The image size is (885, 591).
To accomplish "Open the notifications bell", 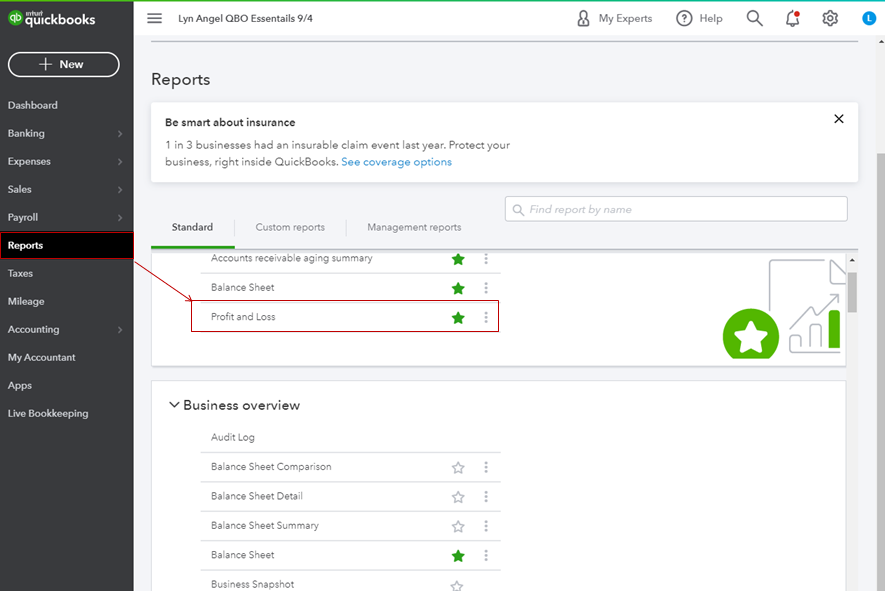I will [x=792, y=19].
